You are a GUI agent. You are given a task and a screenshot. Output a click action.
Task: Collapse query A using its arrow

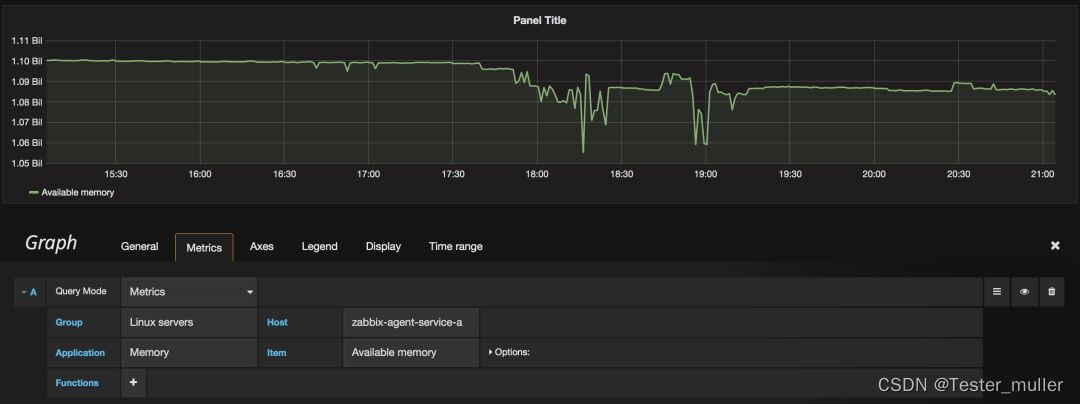pyautogui.click(x=24, y=292)
